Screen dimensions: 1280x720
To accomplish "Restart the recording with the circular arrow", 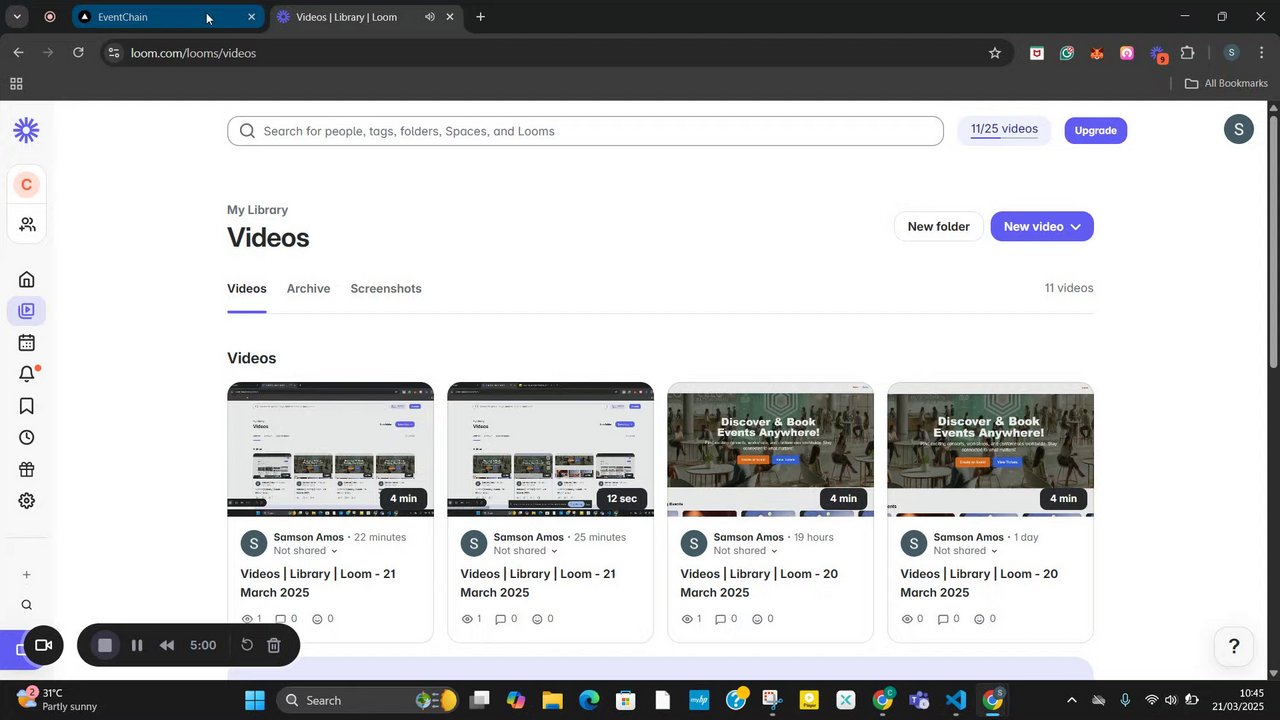I will (x=247, y=645).
